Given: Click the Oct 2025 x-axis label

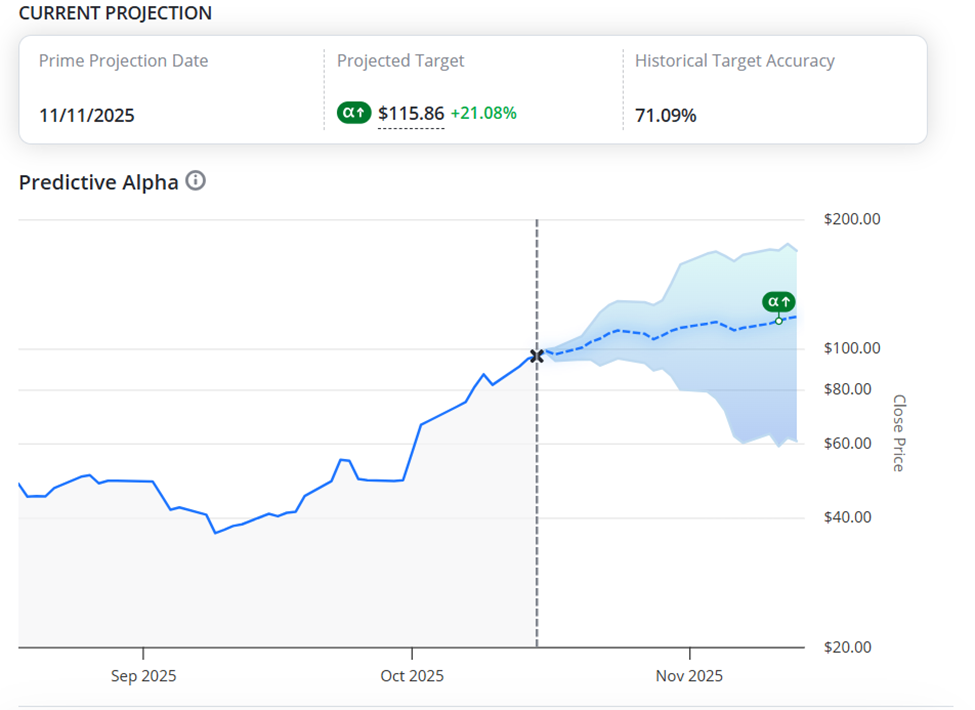Looking at the screenshot, I should pos(412,676).
